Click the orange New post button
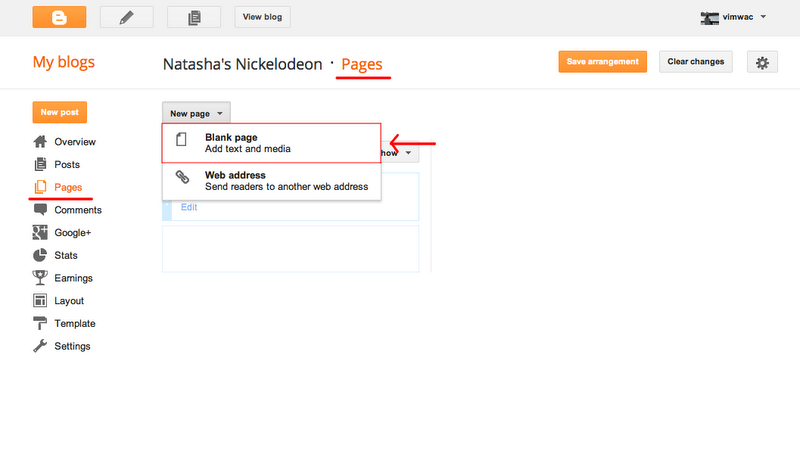 coord(60,112)
